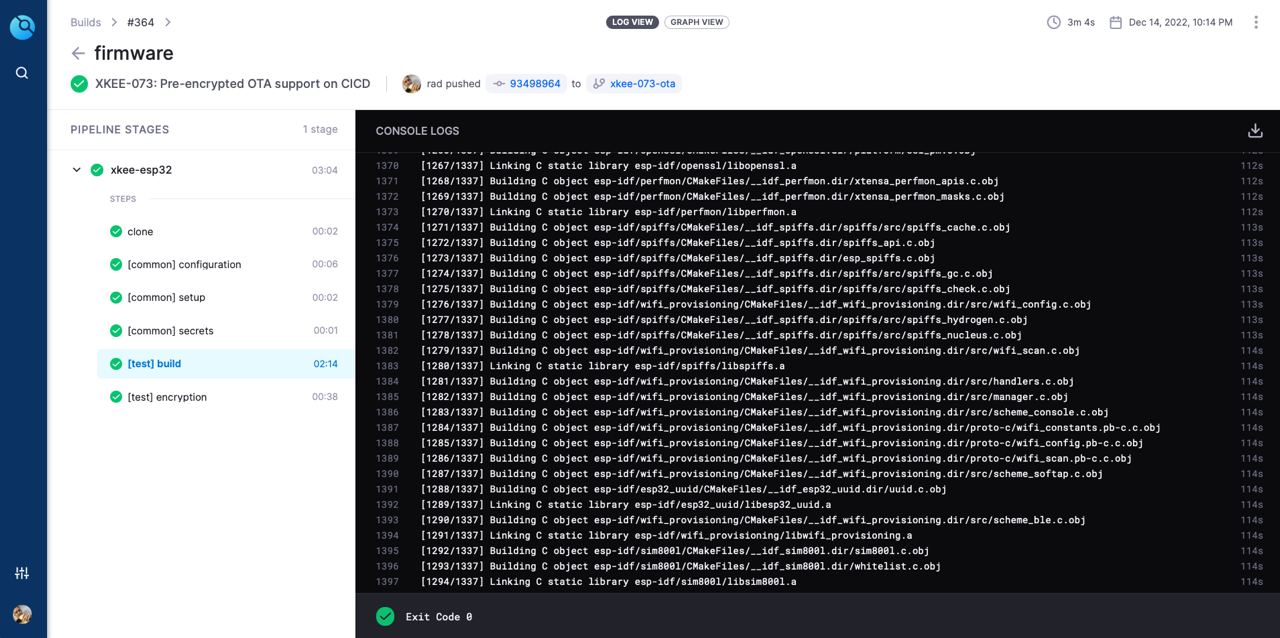1280x638 pixels.
Task: Open #364 breadcrumb link
Action: tap(141, 22)
